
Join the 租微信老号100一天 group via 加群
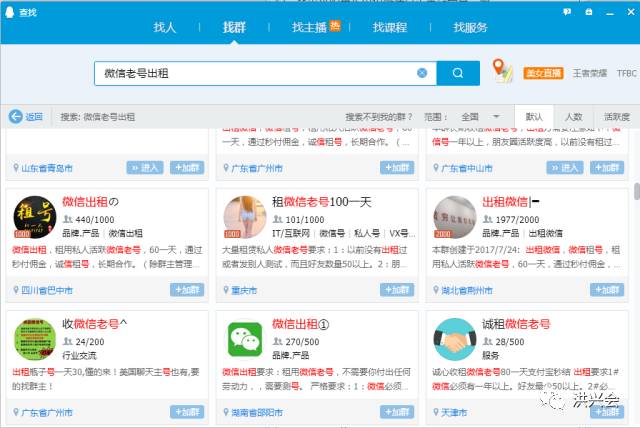click(397, 290)
